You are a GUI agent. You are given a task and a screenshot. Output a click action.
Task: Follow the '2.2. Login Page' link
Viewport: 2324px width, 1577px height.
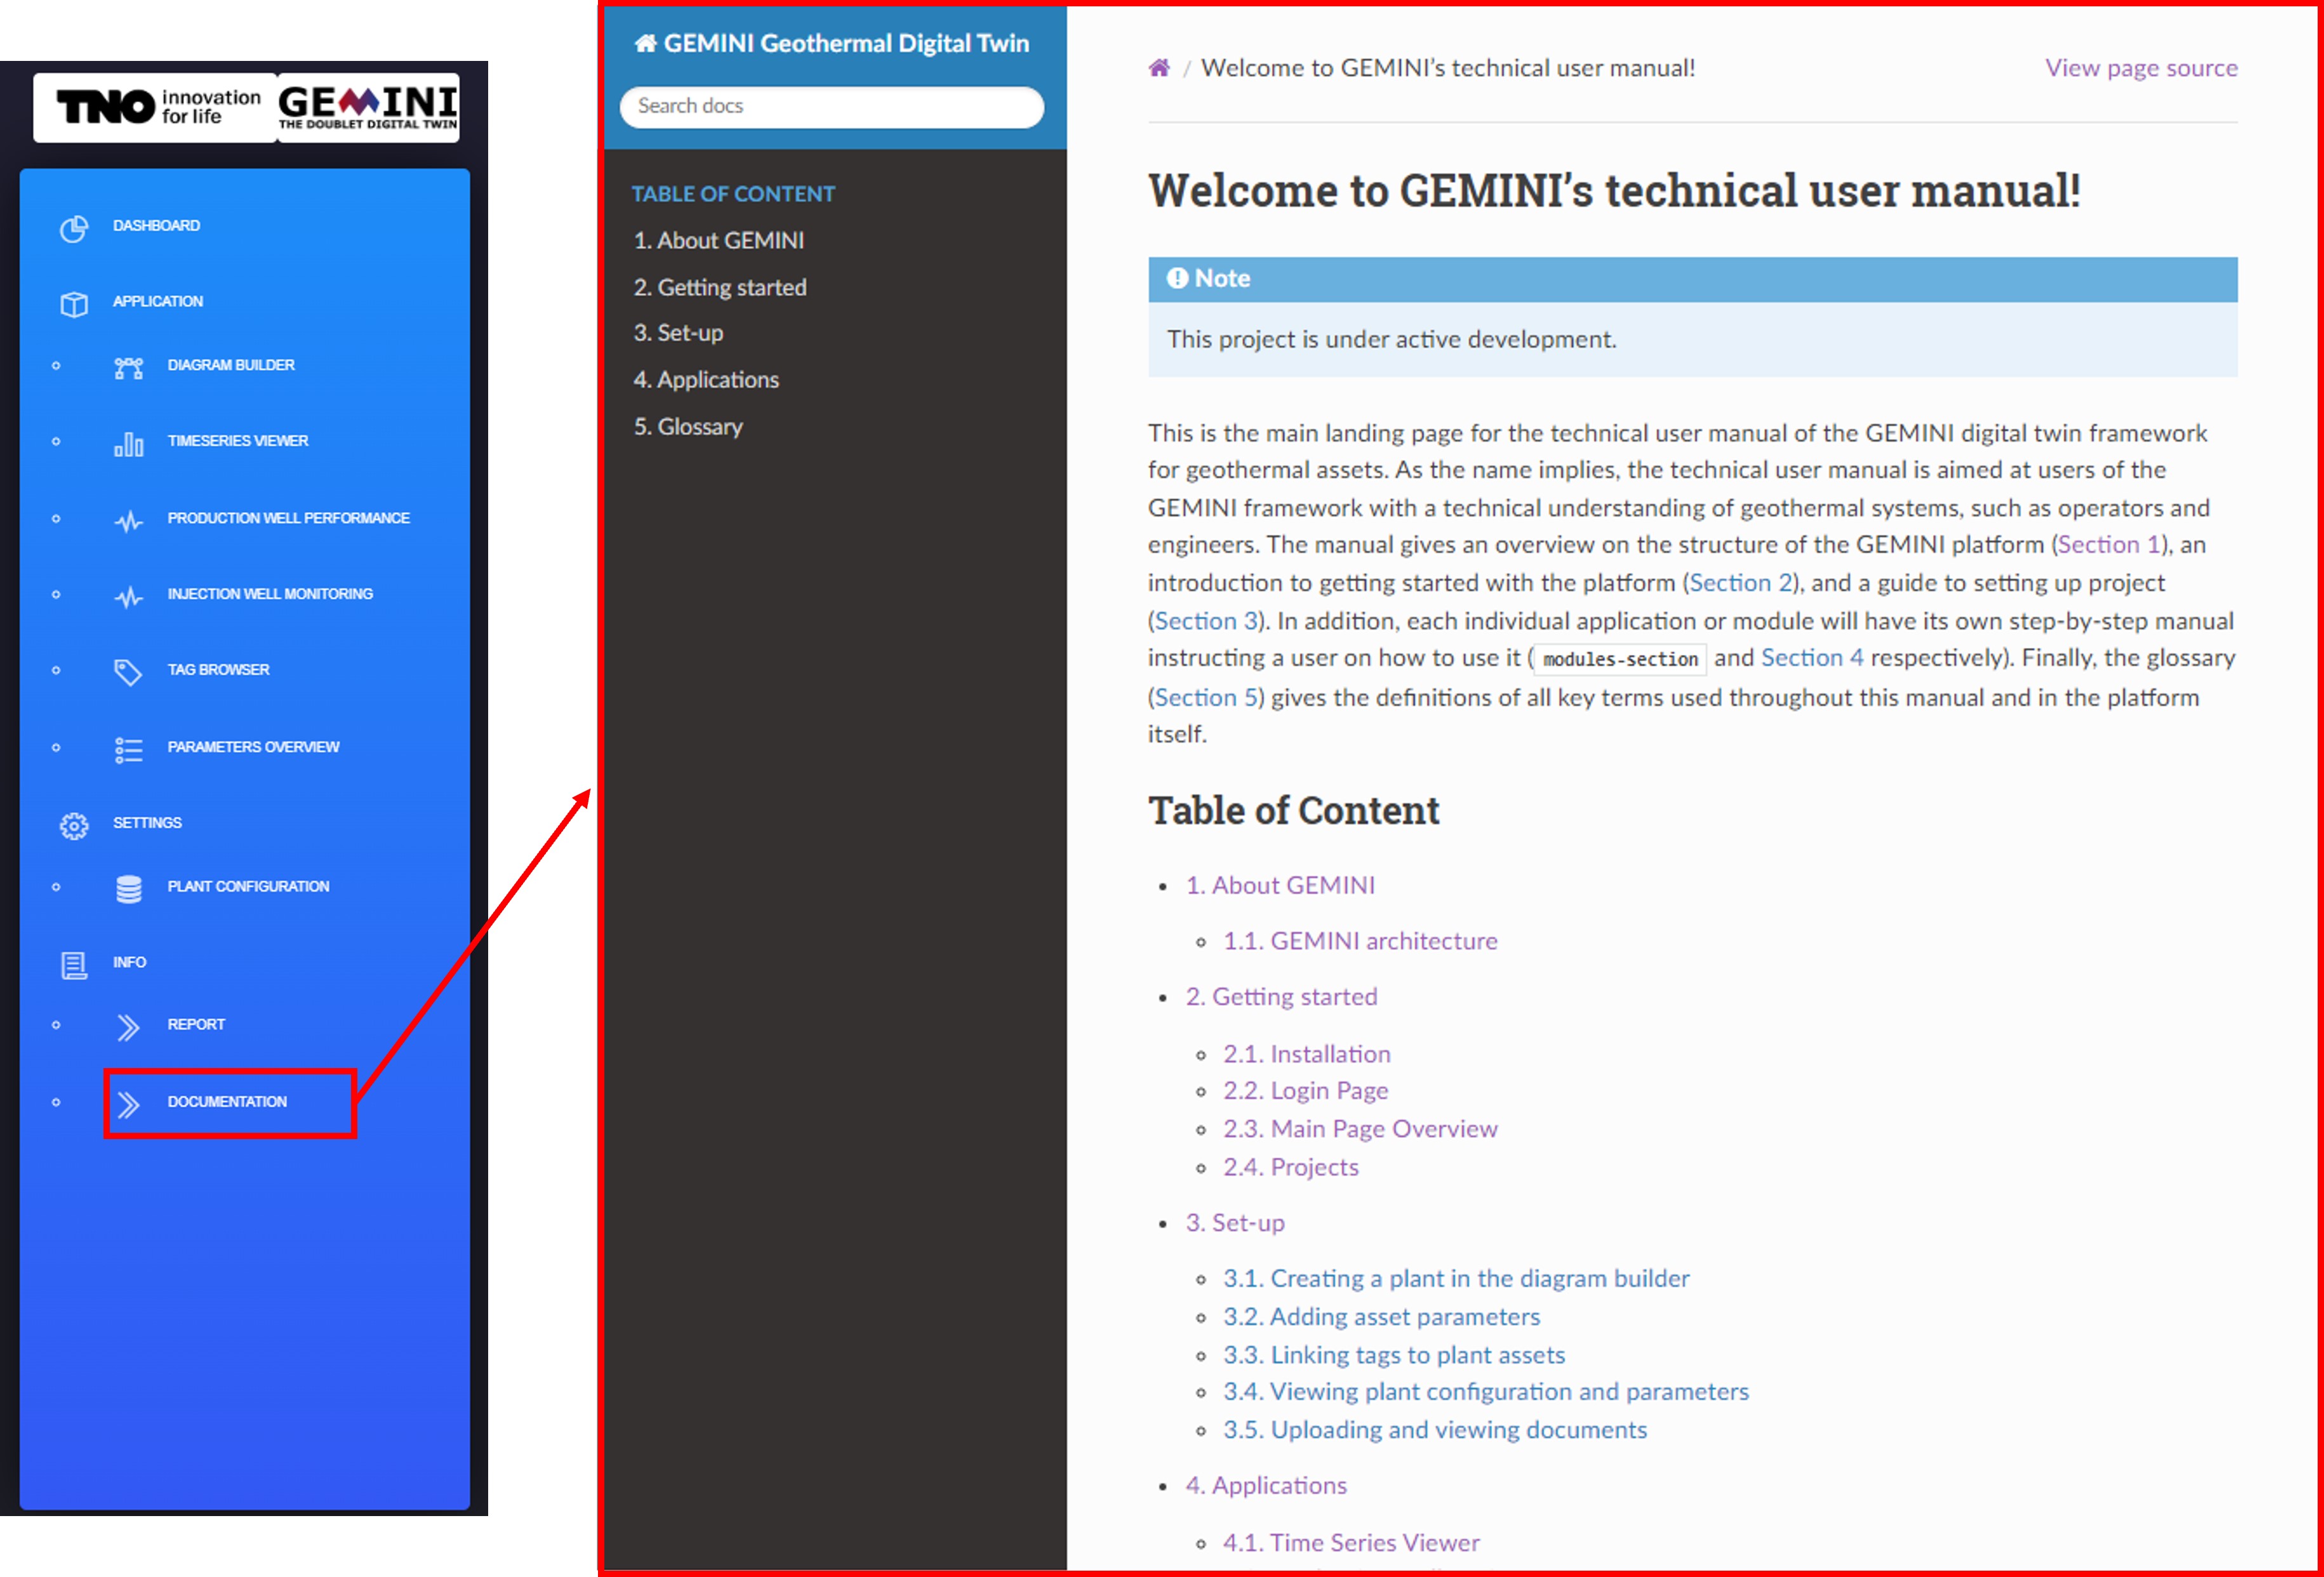click(1305, 1091)
